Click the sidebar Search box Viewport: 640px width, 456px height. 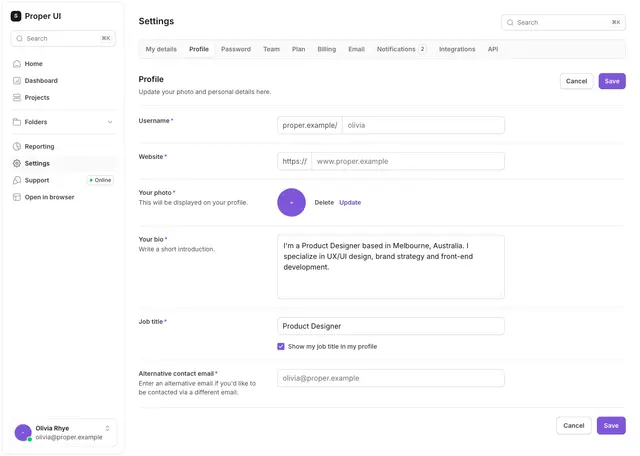click(63, 38)
